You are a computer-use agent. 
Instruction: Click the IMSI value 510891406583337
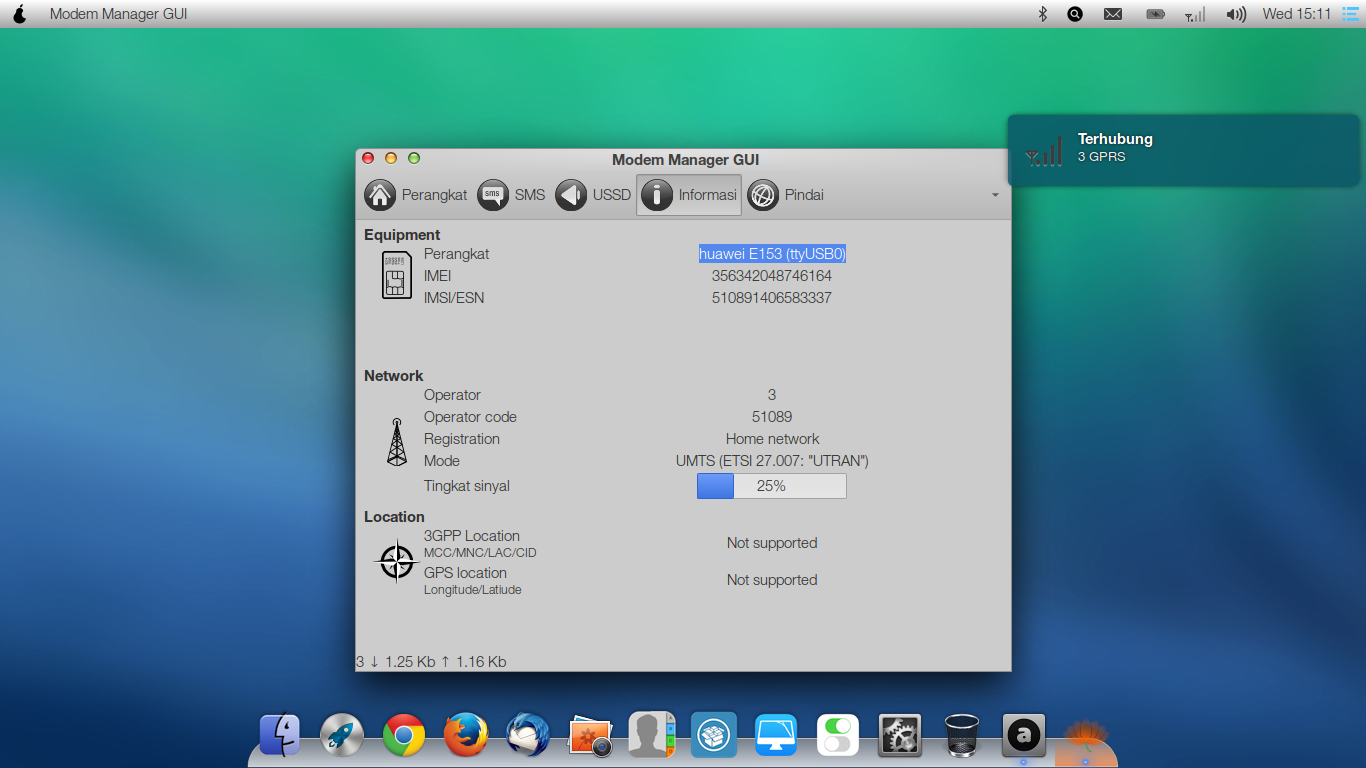[772, 298]
